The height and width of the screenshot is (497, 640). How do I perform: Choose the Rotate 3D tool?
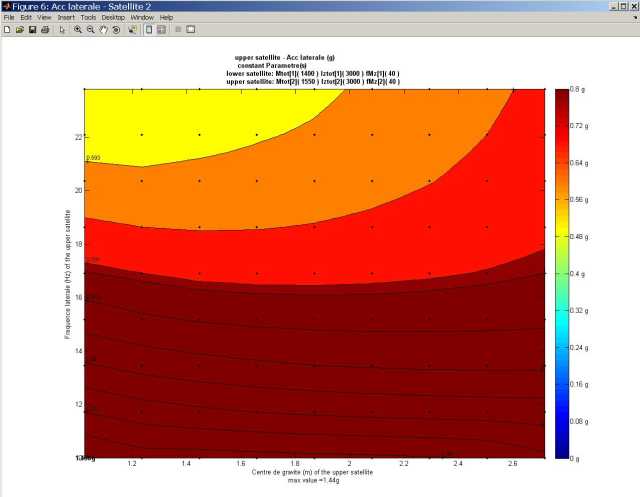coord(116,30)
